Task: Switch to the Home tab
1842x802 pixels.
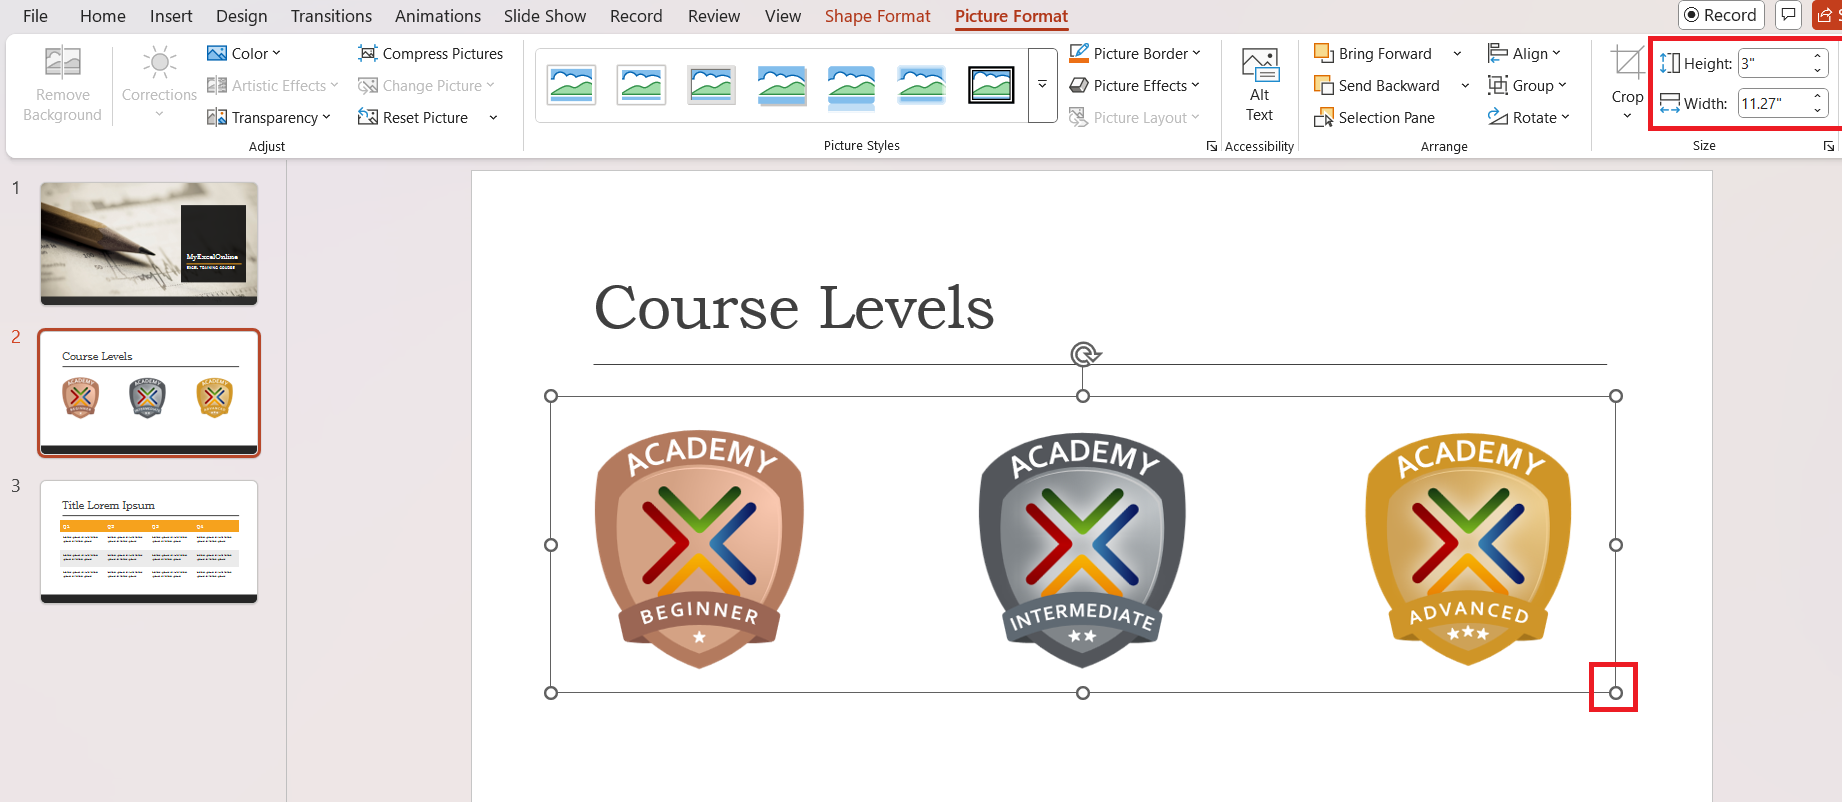Action: [103, 16]
